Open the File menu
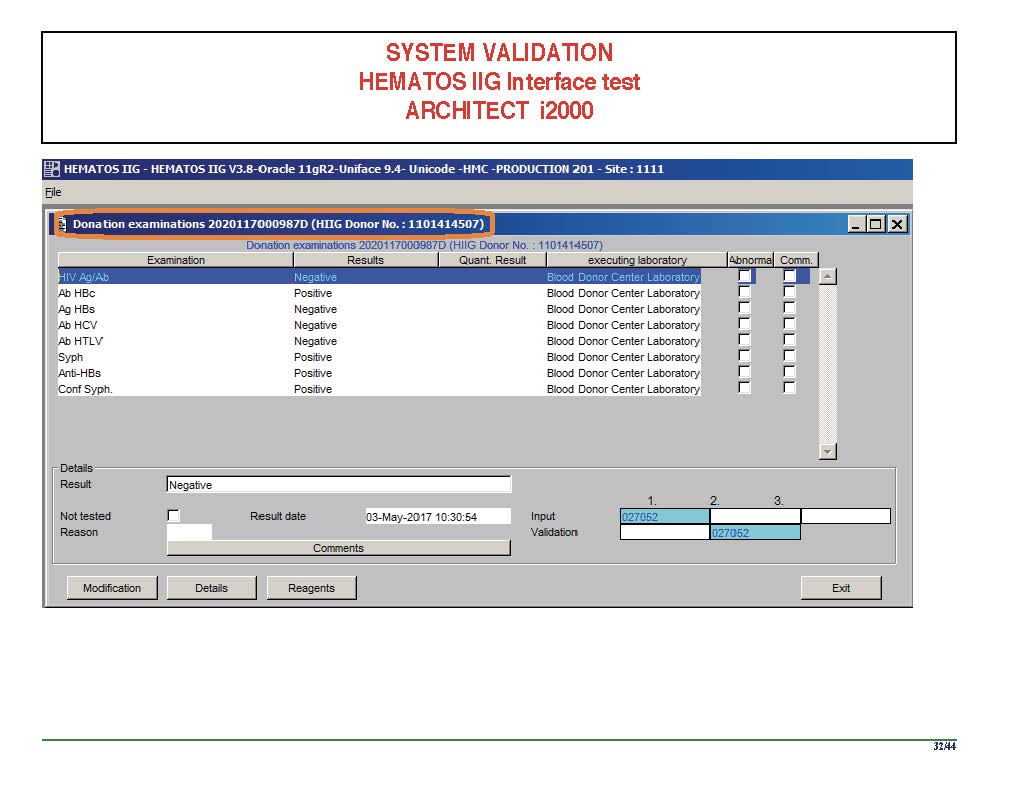The height and width of the screenshot is (794, 1018). (53, 192)
